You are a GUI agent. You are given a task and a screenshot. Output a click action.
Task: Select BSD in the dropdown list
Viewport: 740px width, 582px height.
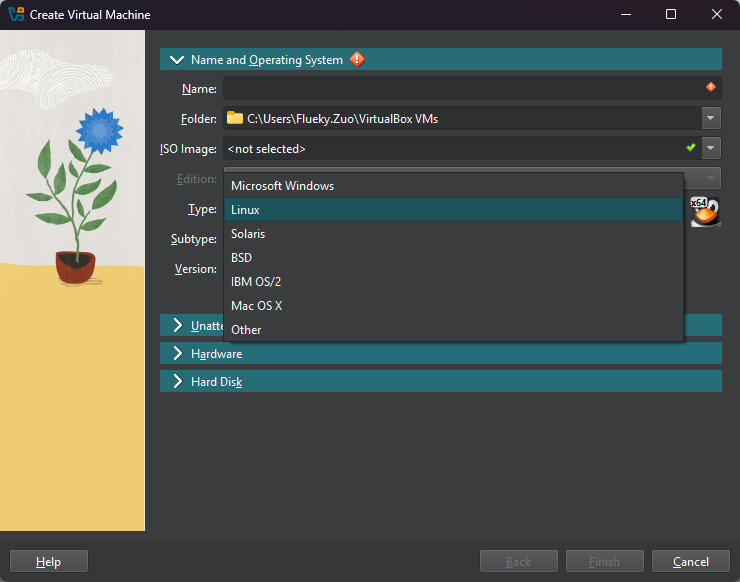click(x=242, y=258)
